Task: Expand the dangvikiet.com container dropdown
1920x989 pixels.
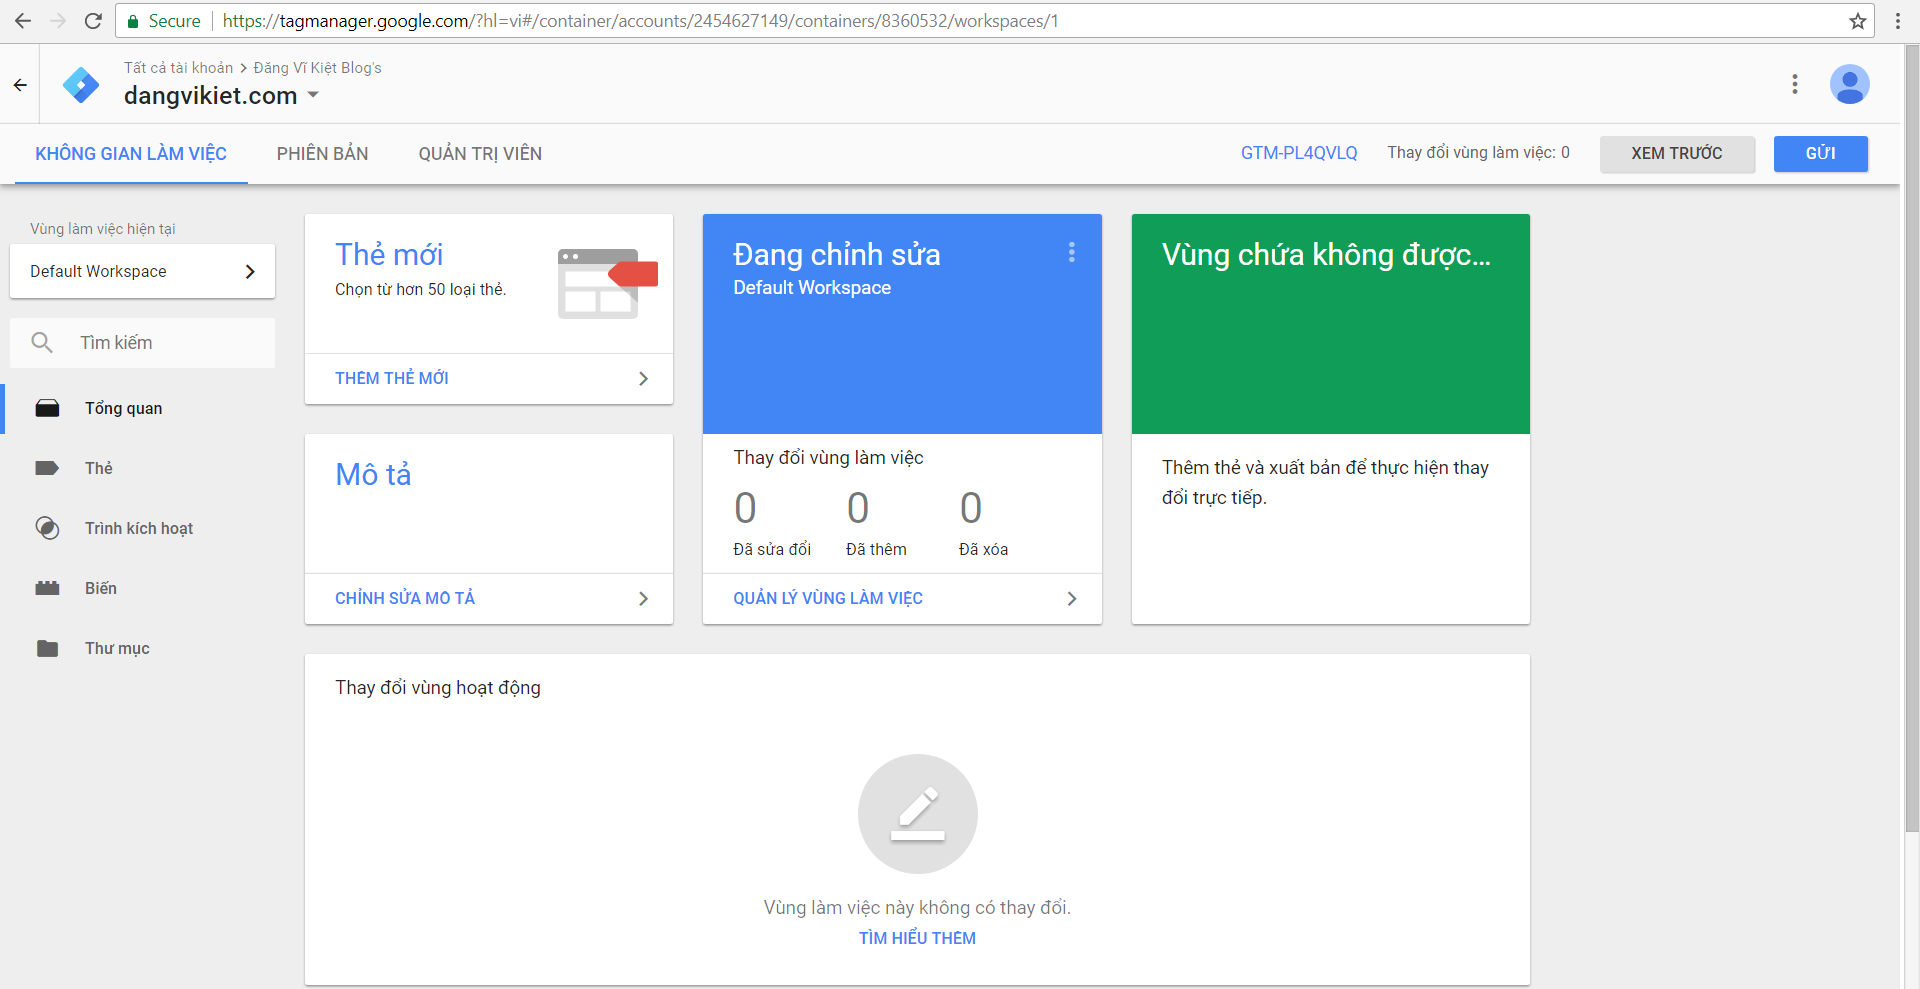Action: pos(313,95)
